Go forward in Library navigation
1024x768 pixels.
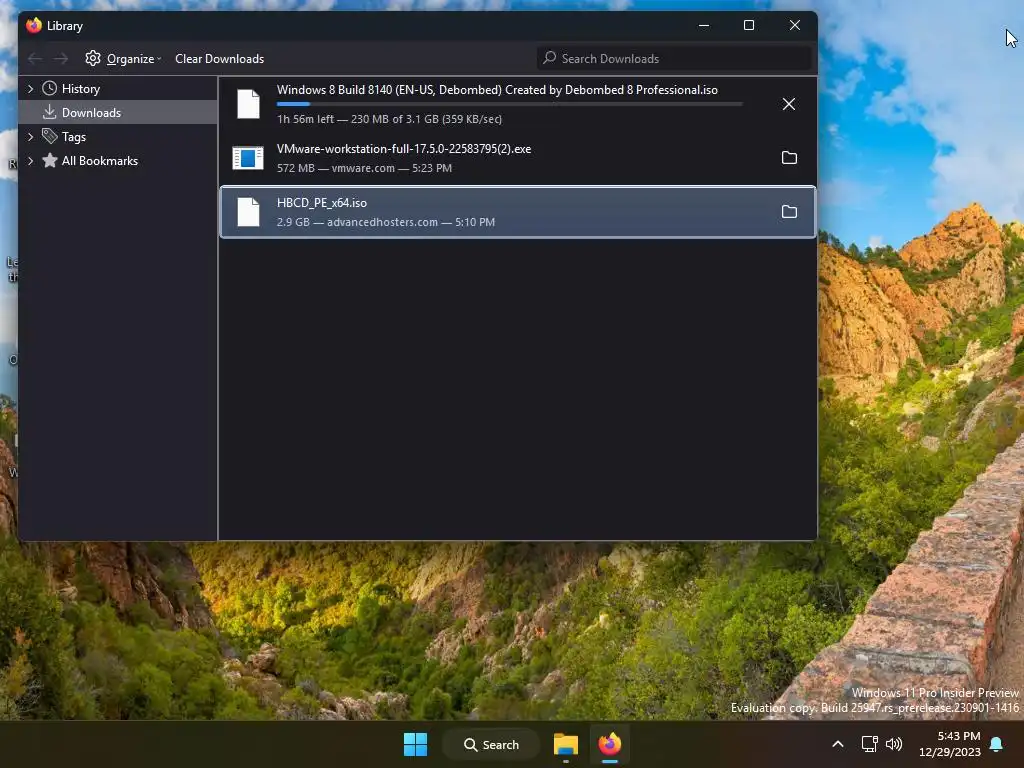pyautogui.click(x=61, y=59)
